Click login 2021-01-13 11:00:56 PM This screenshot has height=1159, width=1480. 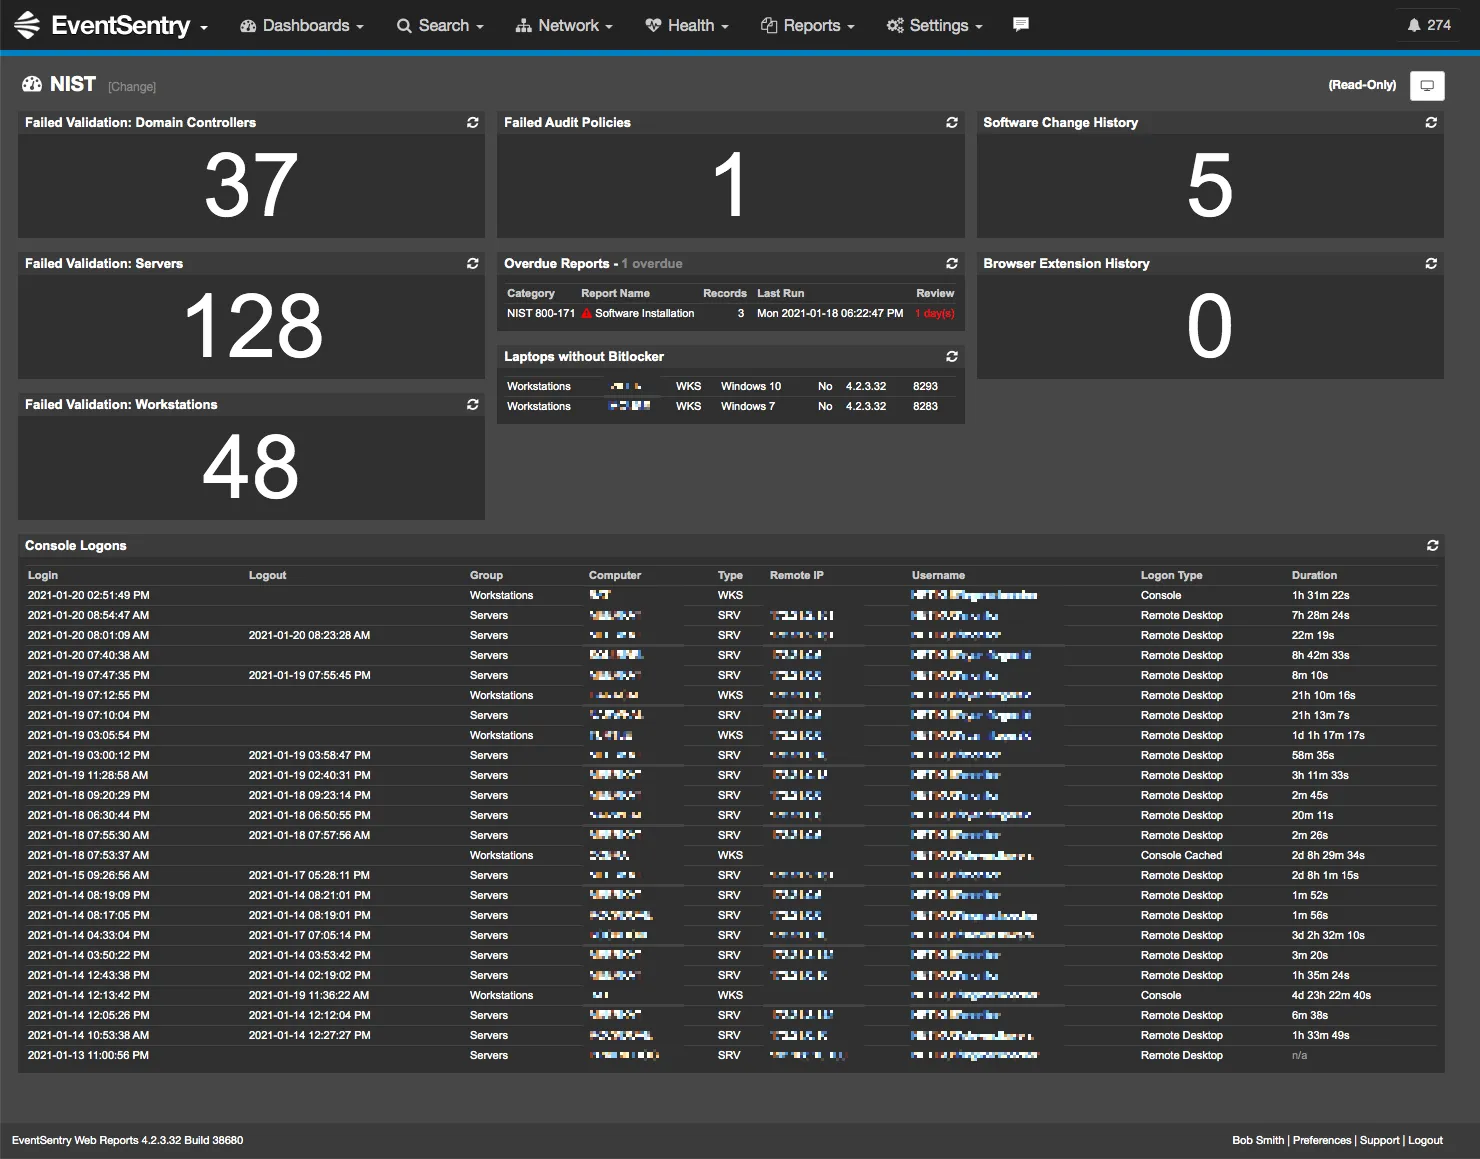tap(88, 1055)
